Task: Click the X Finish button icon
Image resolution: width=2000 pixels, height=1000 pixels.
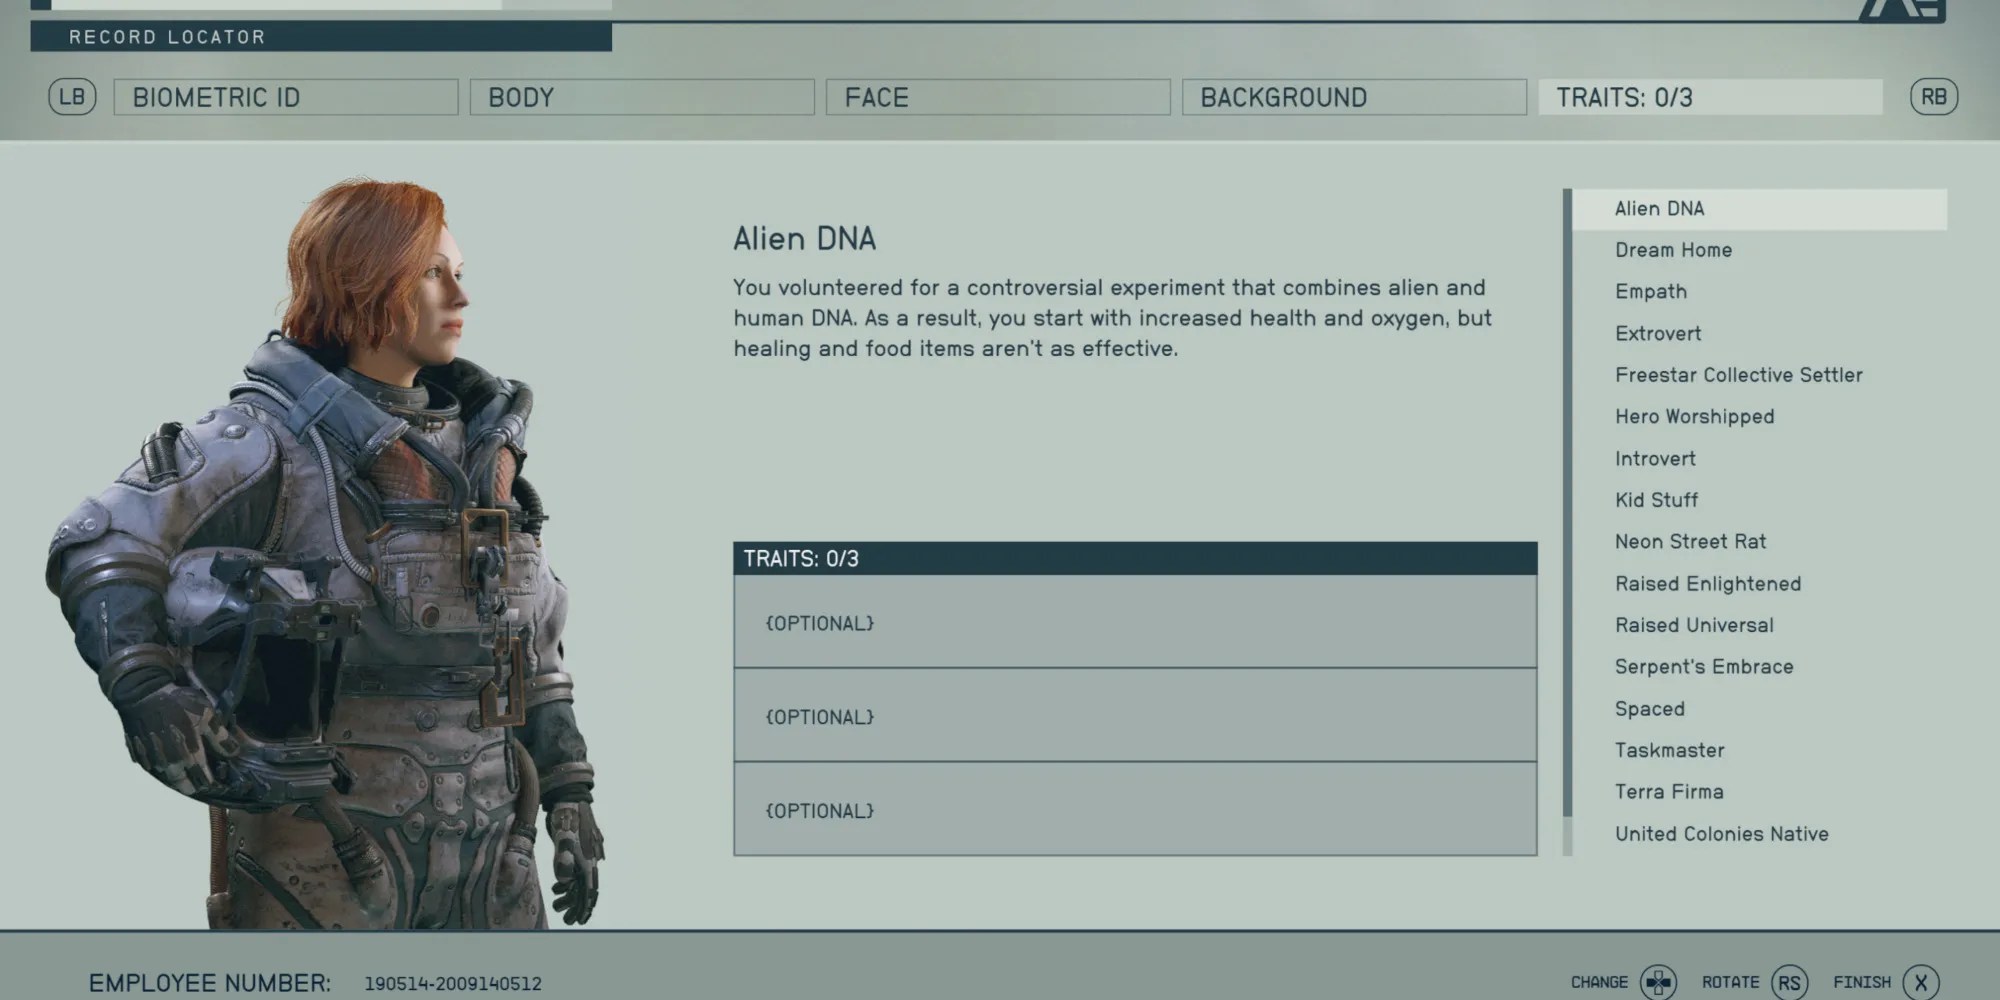Action: [1920, 982]
